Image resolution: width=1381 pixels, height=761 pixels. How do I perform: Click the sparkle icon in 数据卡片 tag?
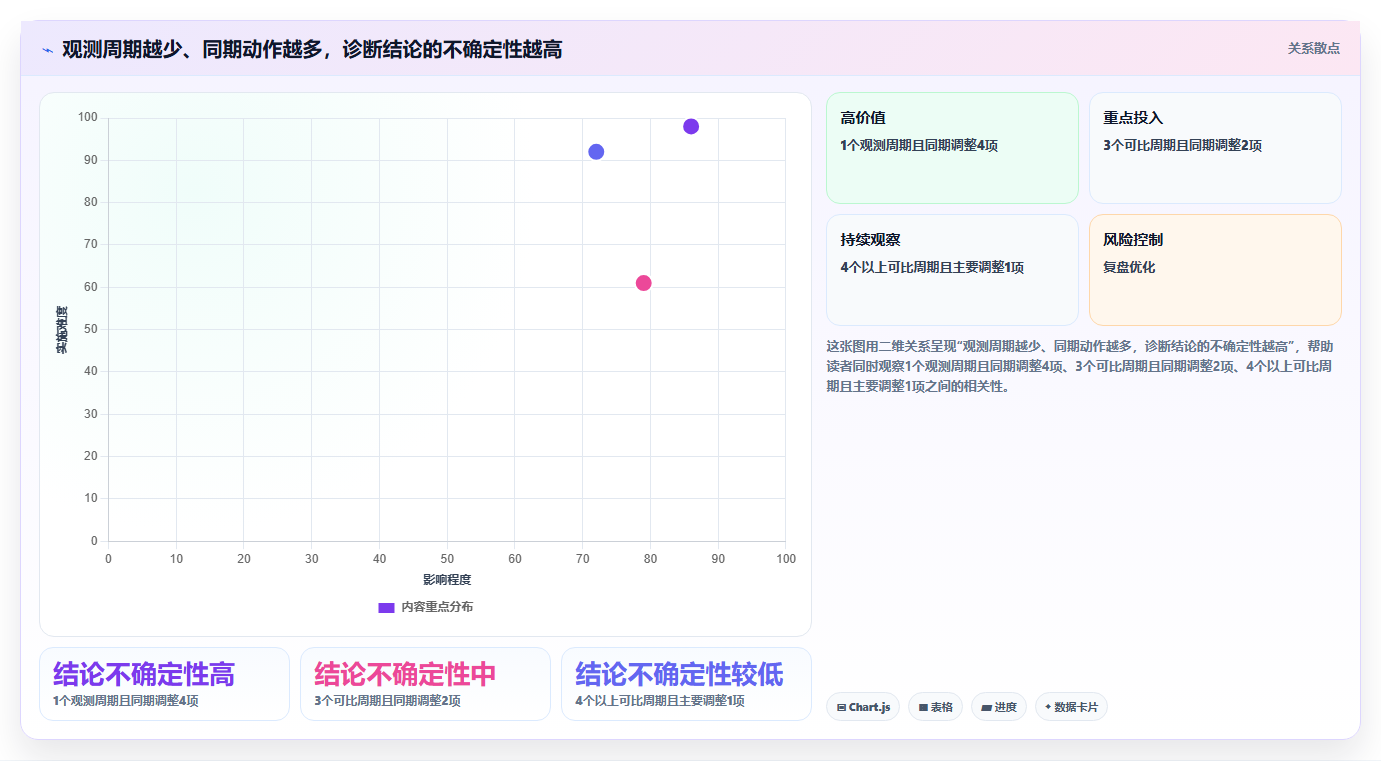[x=1048, y=707]
